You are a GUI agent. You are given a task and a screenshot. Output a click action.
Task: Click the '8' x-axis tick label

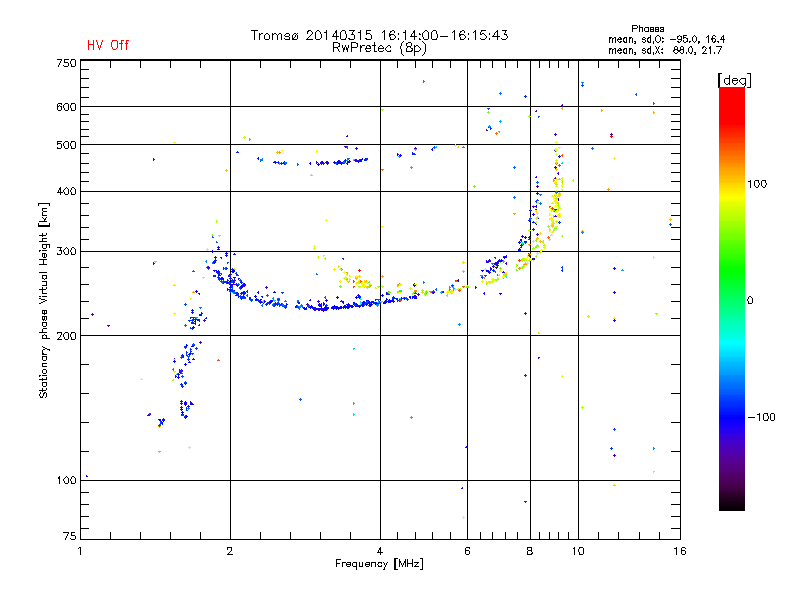click(x=530, y=551)
